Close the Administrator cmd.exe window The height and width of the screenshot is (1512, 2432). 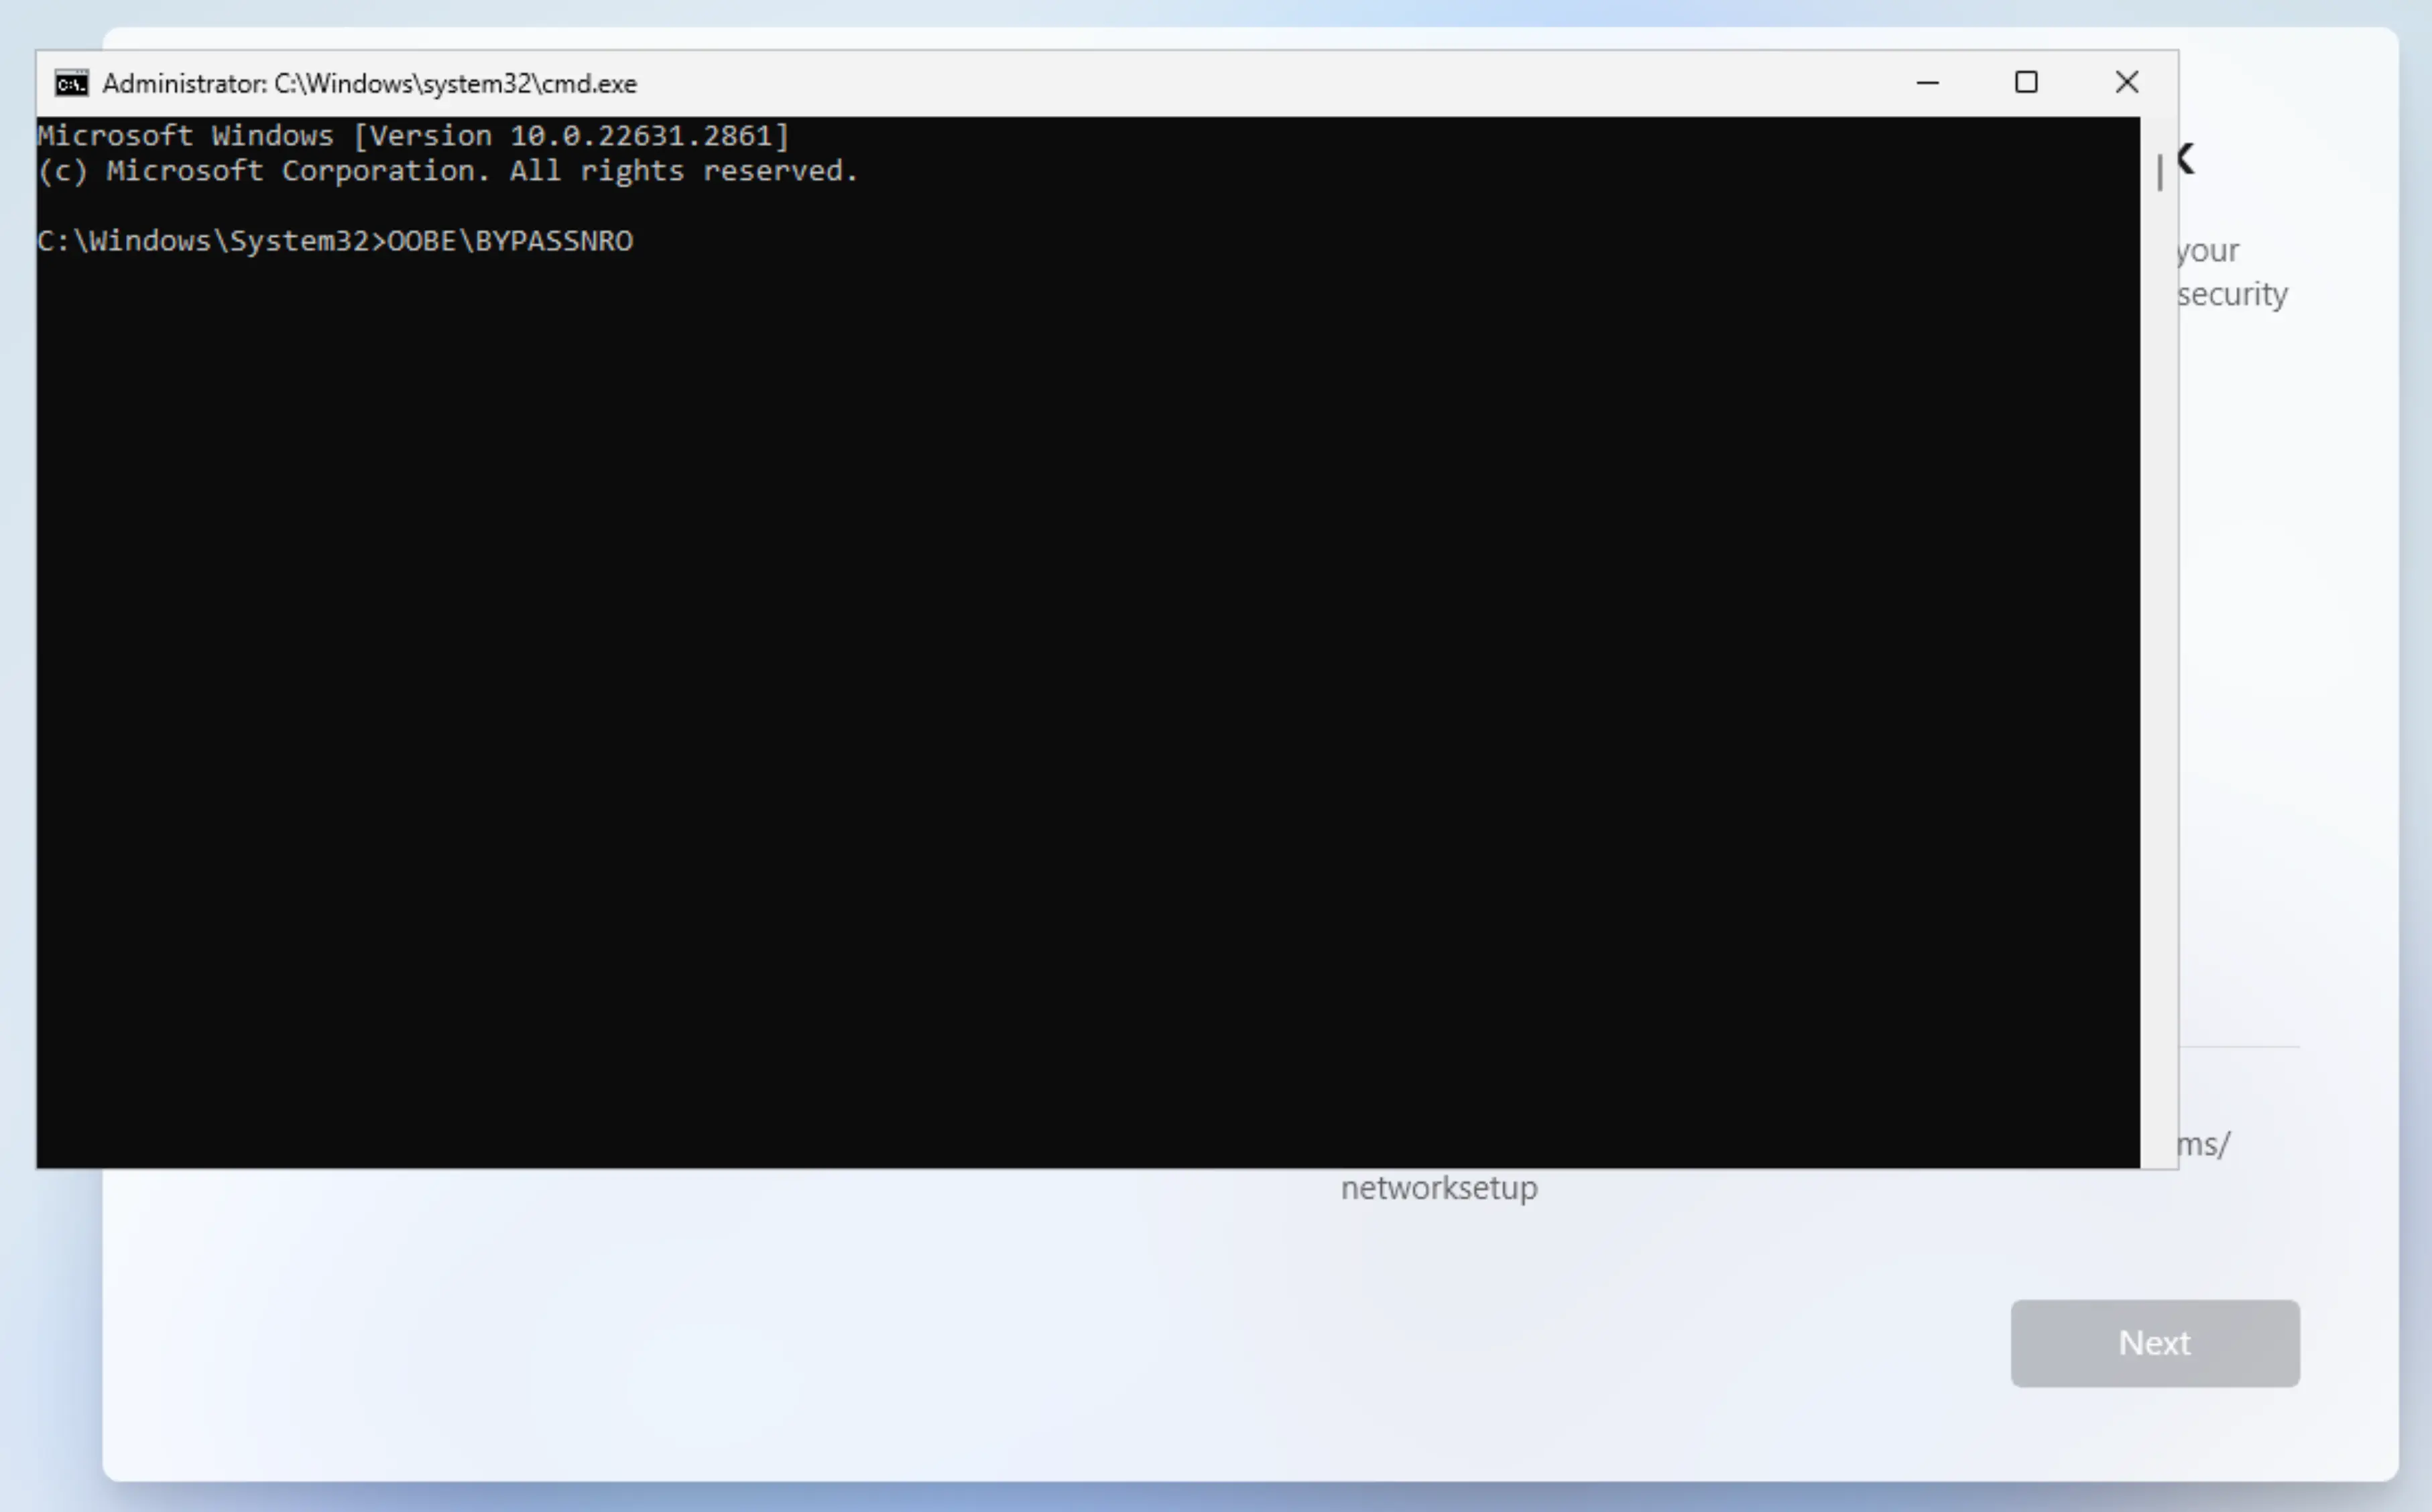[x=2127, y=83]
